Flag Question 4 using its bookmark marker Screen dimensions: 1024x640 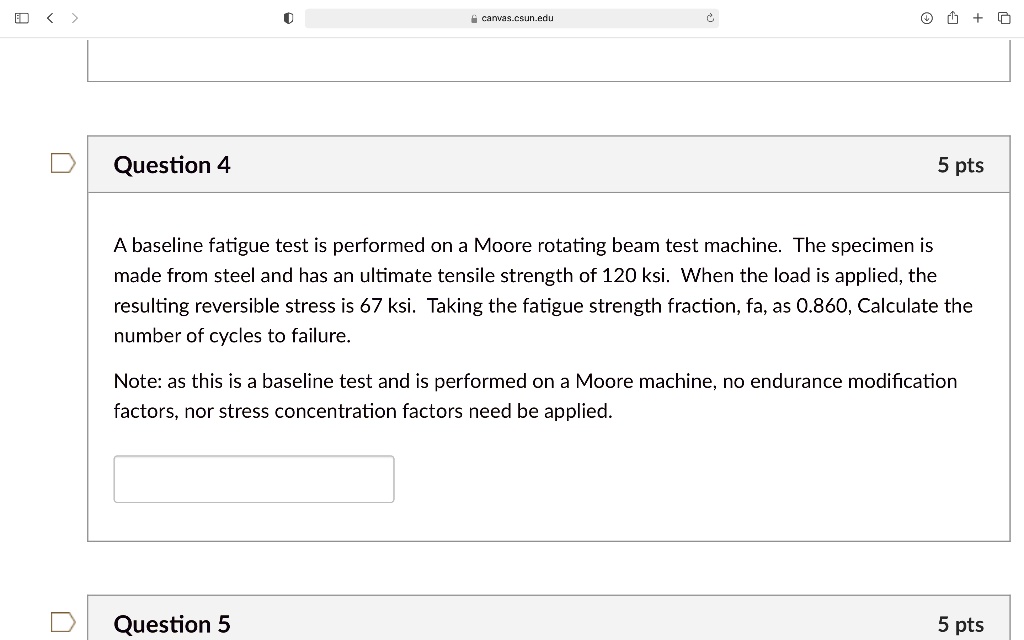[62, 160]
